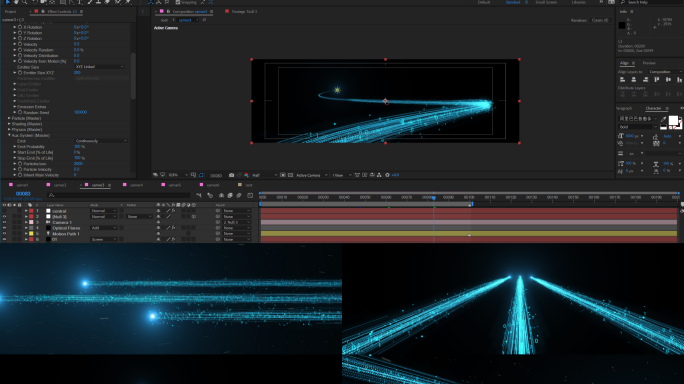Image resolution: width=684 pixels, height=384 pixels.
Task: Click the white fill color swatch
Action: click(x=673, y=120)
